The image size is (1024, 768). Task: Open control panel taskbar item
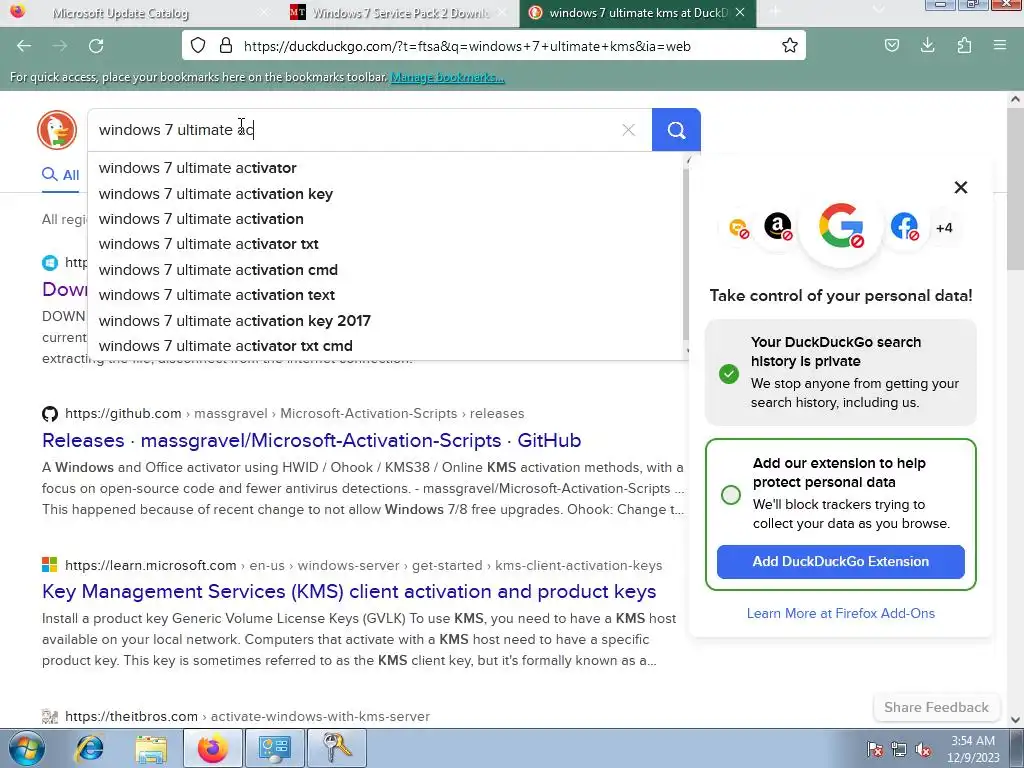[274, 748]
